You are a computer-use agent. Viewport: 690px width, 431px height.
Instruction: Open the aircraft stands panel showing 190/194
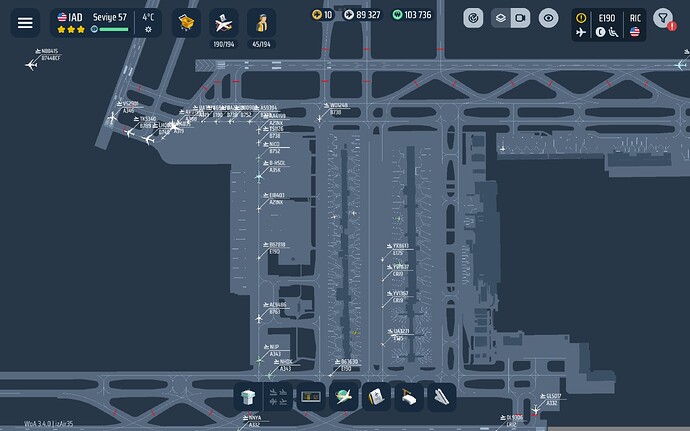224,22
